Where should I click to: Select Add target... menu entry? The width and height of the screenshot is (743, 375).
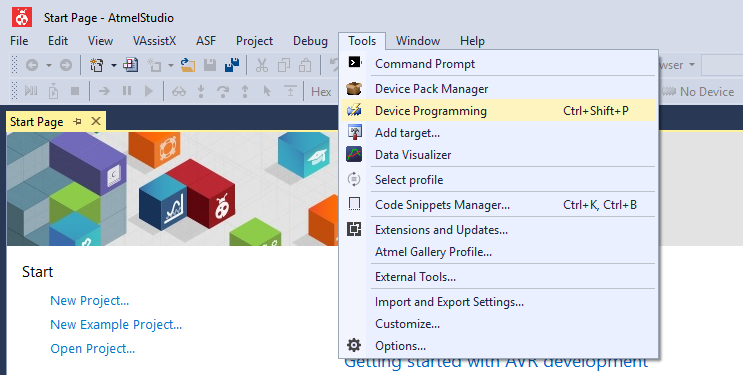click(498, 133)
